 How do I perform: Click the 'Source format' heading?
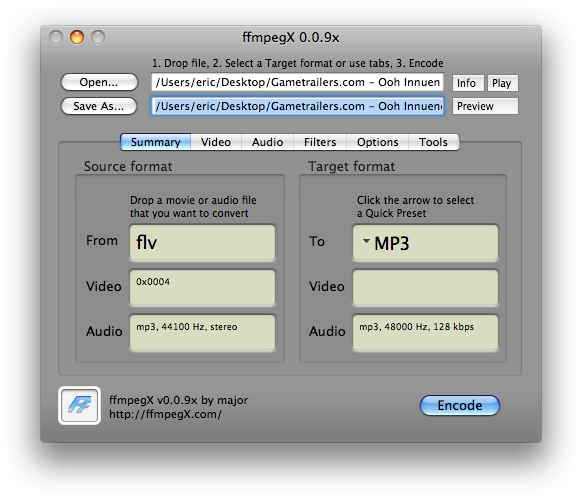point(128,166)
